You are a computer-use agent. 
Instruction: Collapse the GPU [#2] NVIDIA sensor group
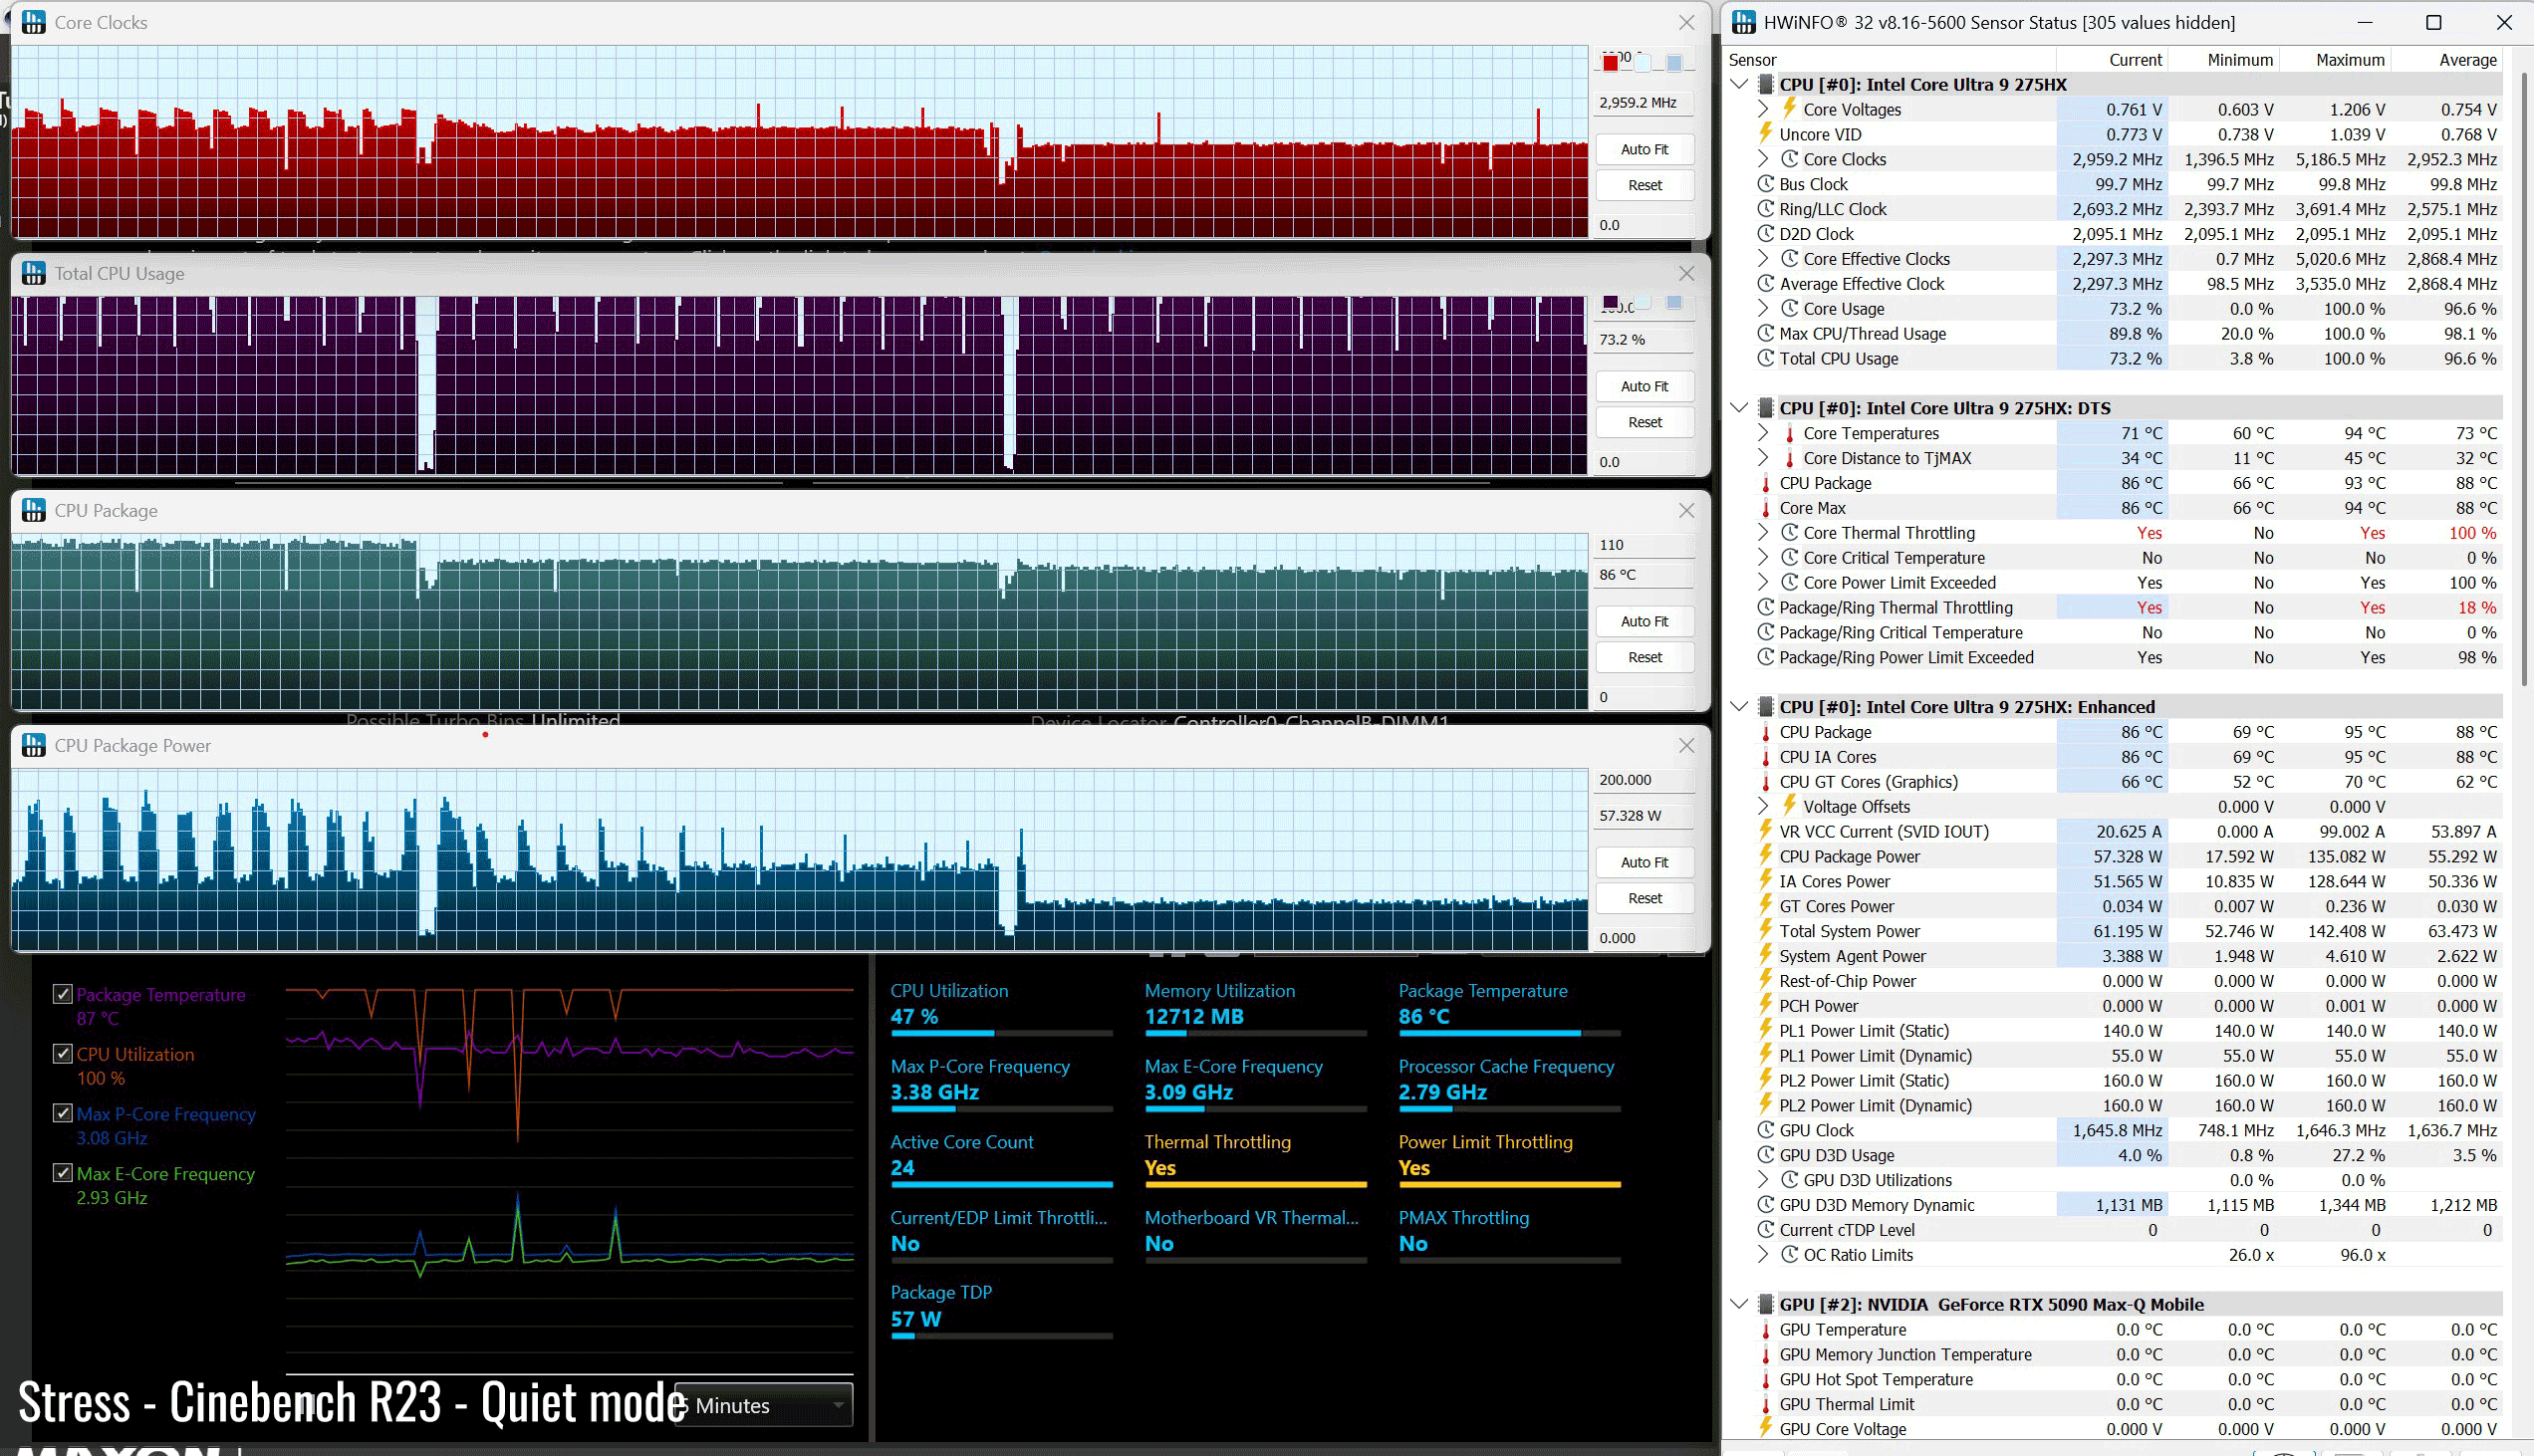[x=1739, y=1304]
